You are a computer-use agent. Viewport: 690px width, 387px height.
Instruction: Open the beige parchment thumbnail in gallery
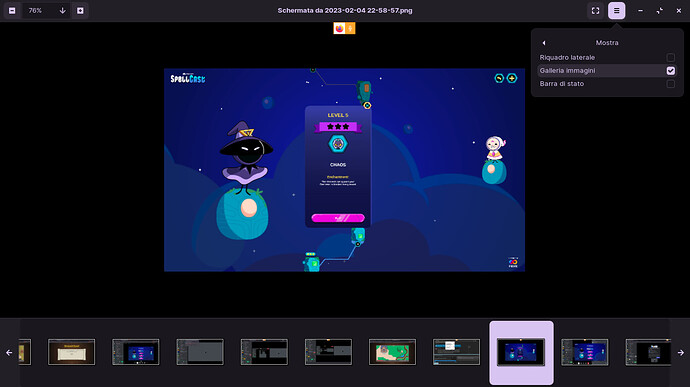[x=71, y=352]
